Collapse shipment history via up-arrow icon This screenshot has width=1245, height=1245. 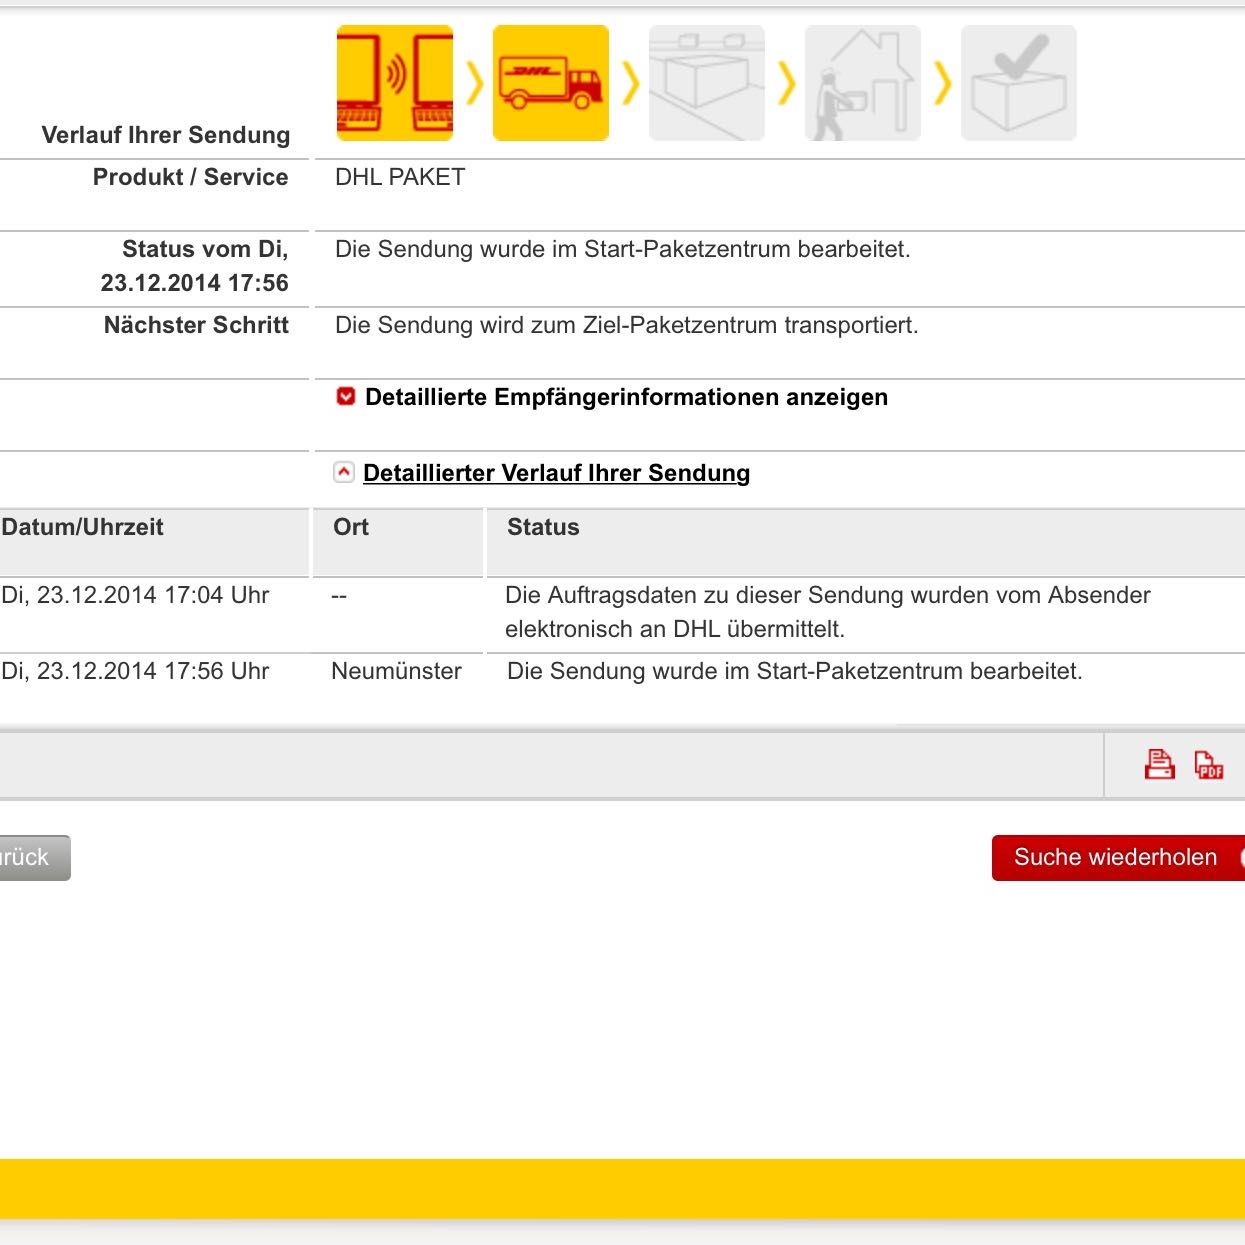pyautogui.click(x=344, y=472)
